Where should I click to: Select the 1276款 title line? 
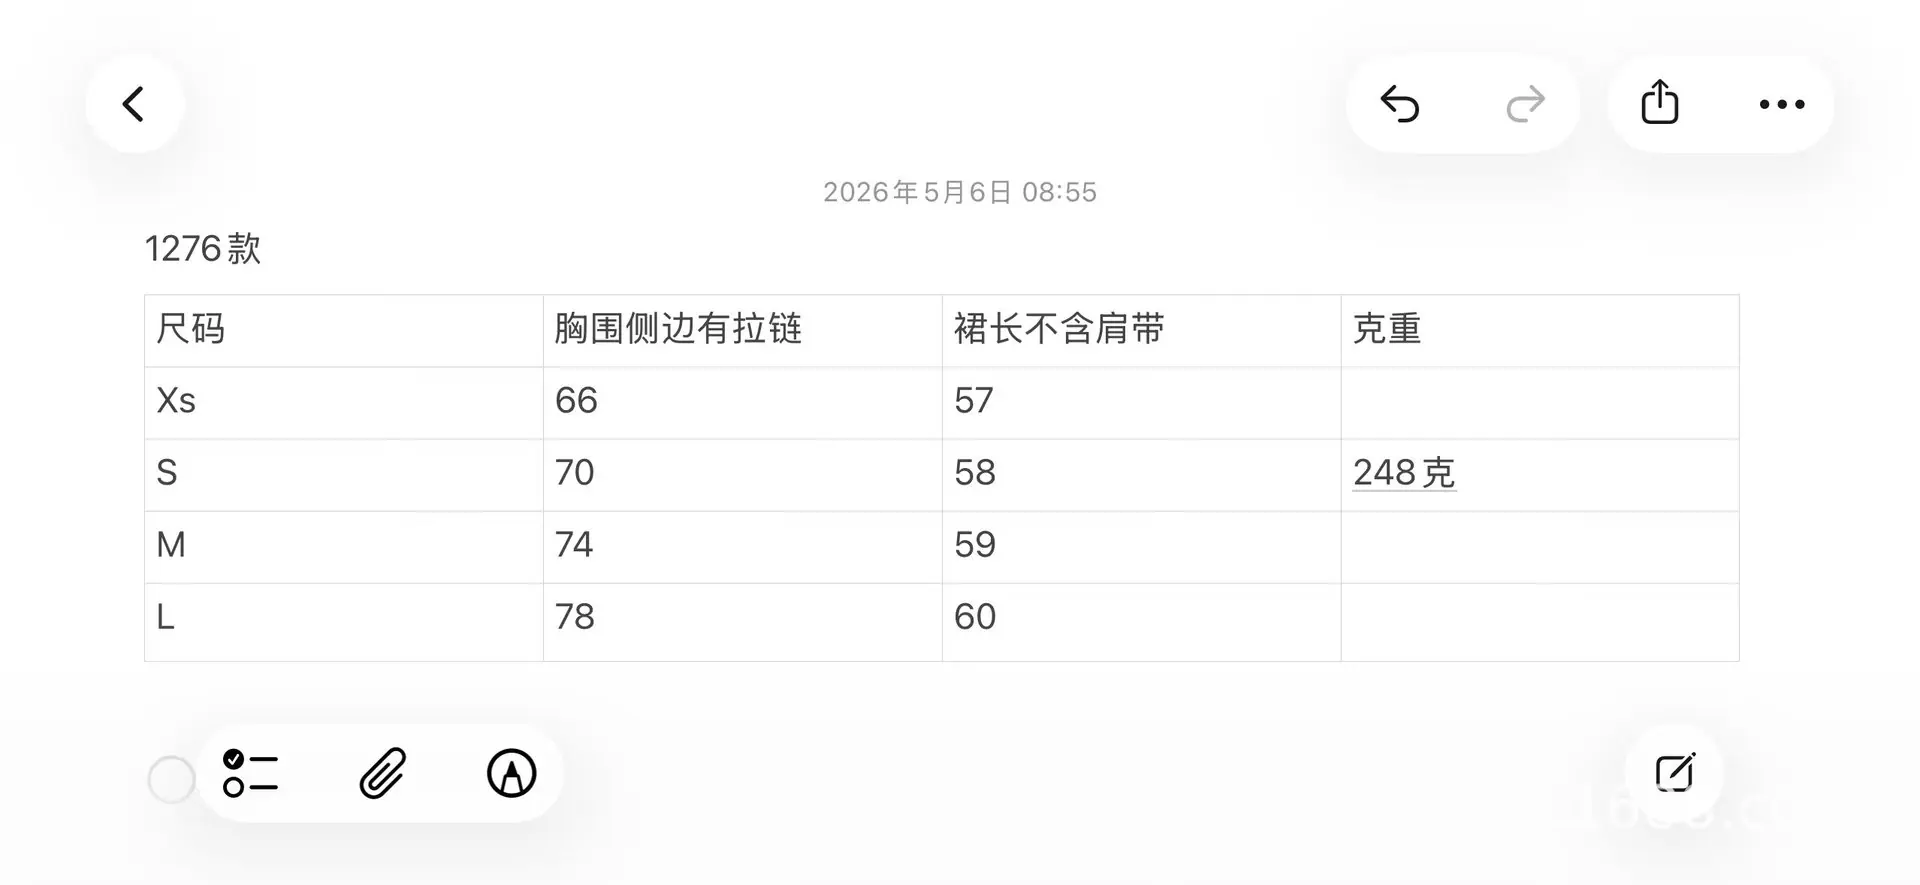[x=203, y=248]
